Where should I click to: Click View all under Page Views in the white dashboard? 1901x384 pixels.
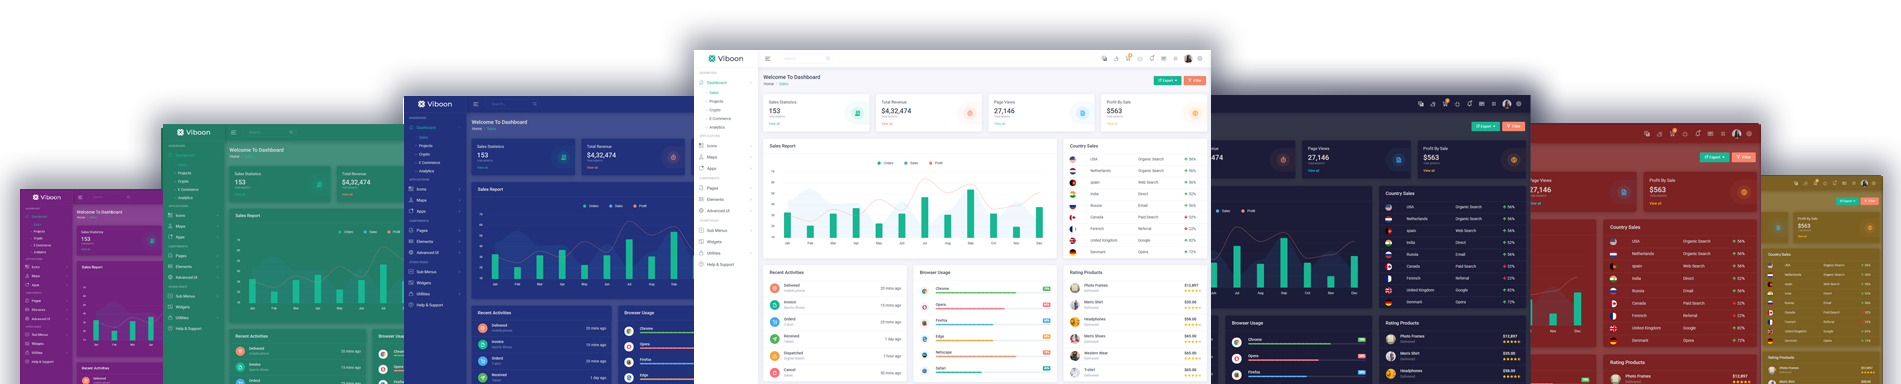pyautogui.click(x=999, y=124)
